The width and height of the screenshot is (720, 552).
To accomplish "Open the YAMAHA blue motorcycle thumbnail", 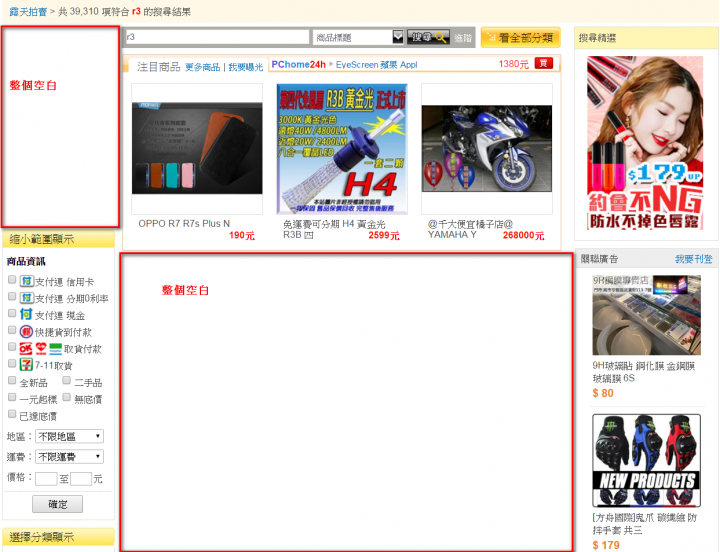I will 487,148.
